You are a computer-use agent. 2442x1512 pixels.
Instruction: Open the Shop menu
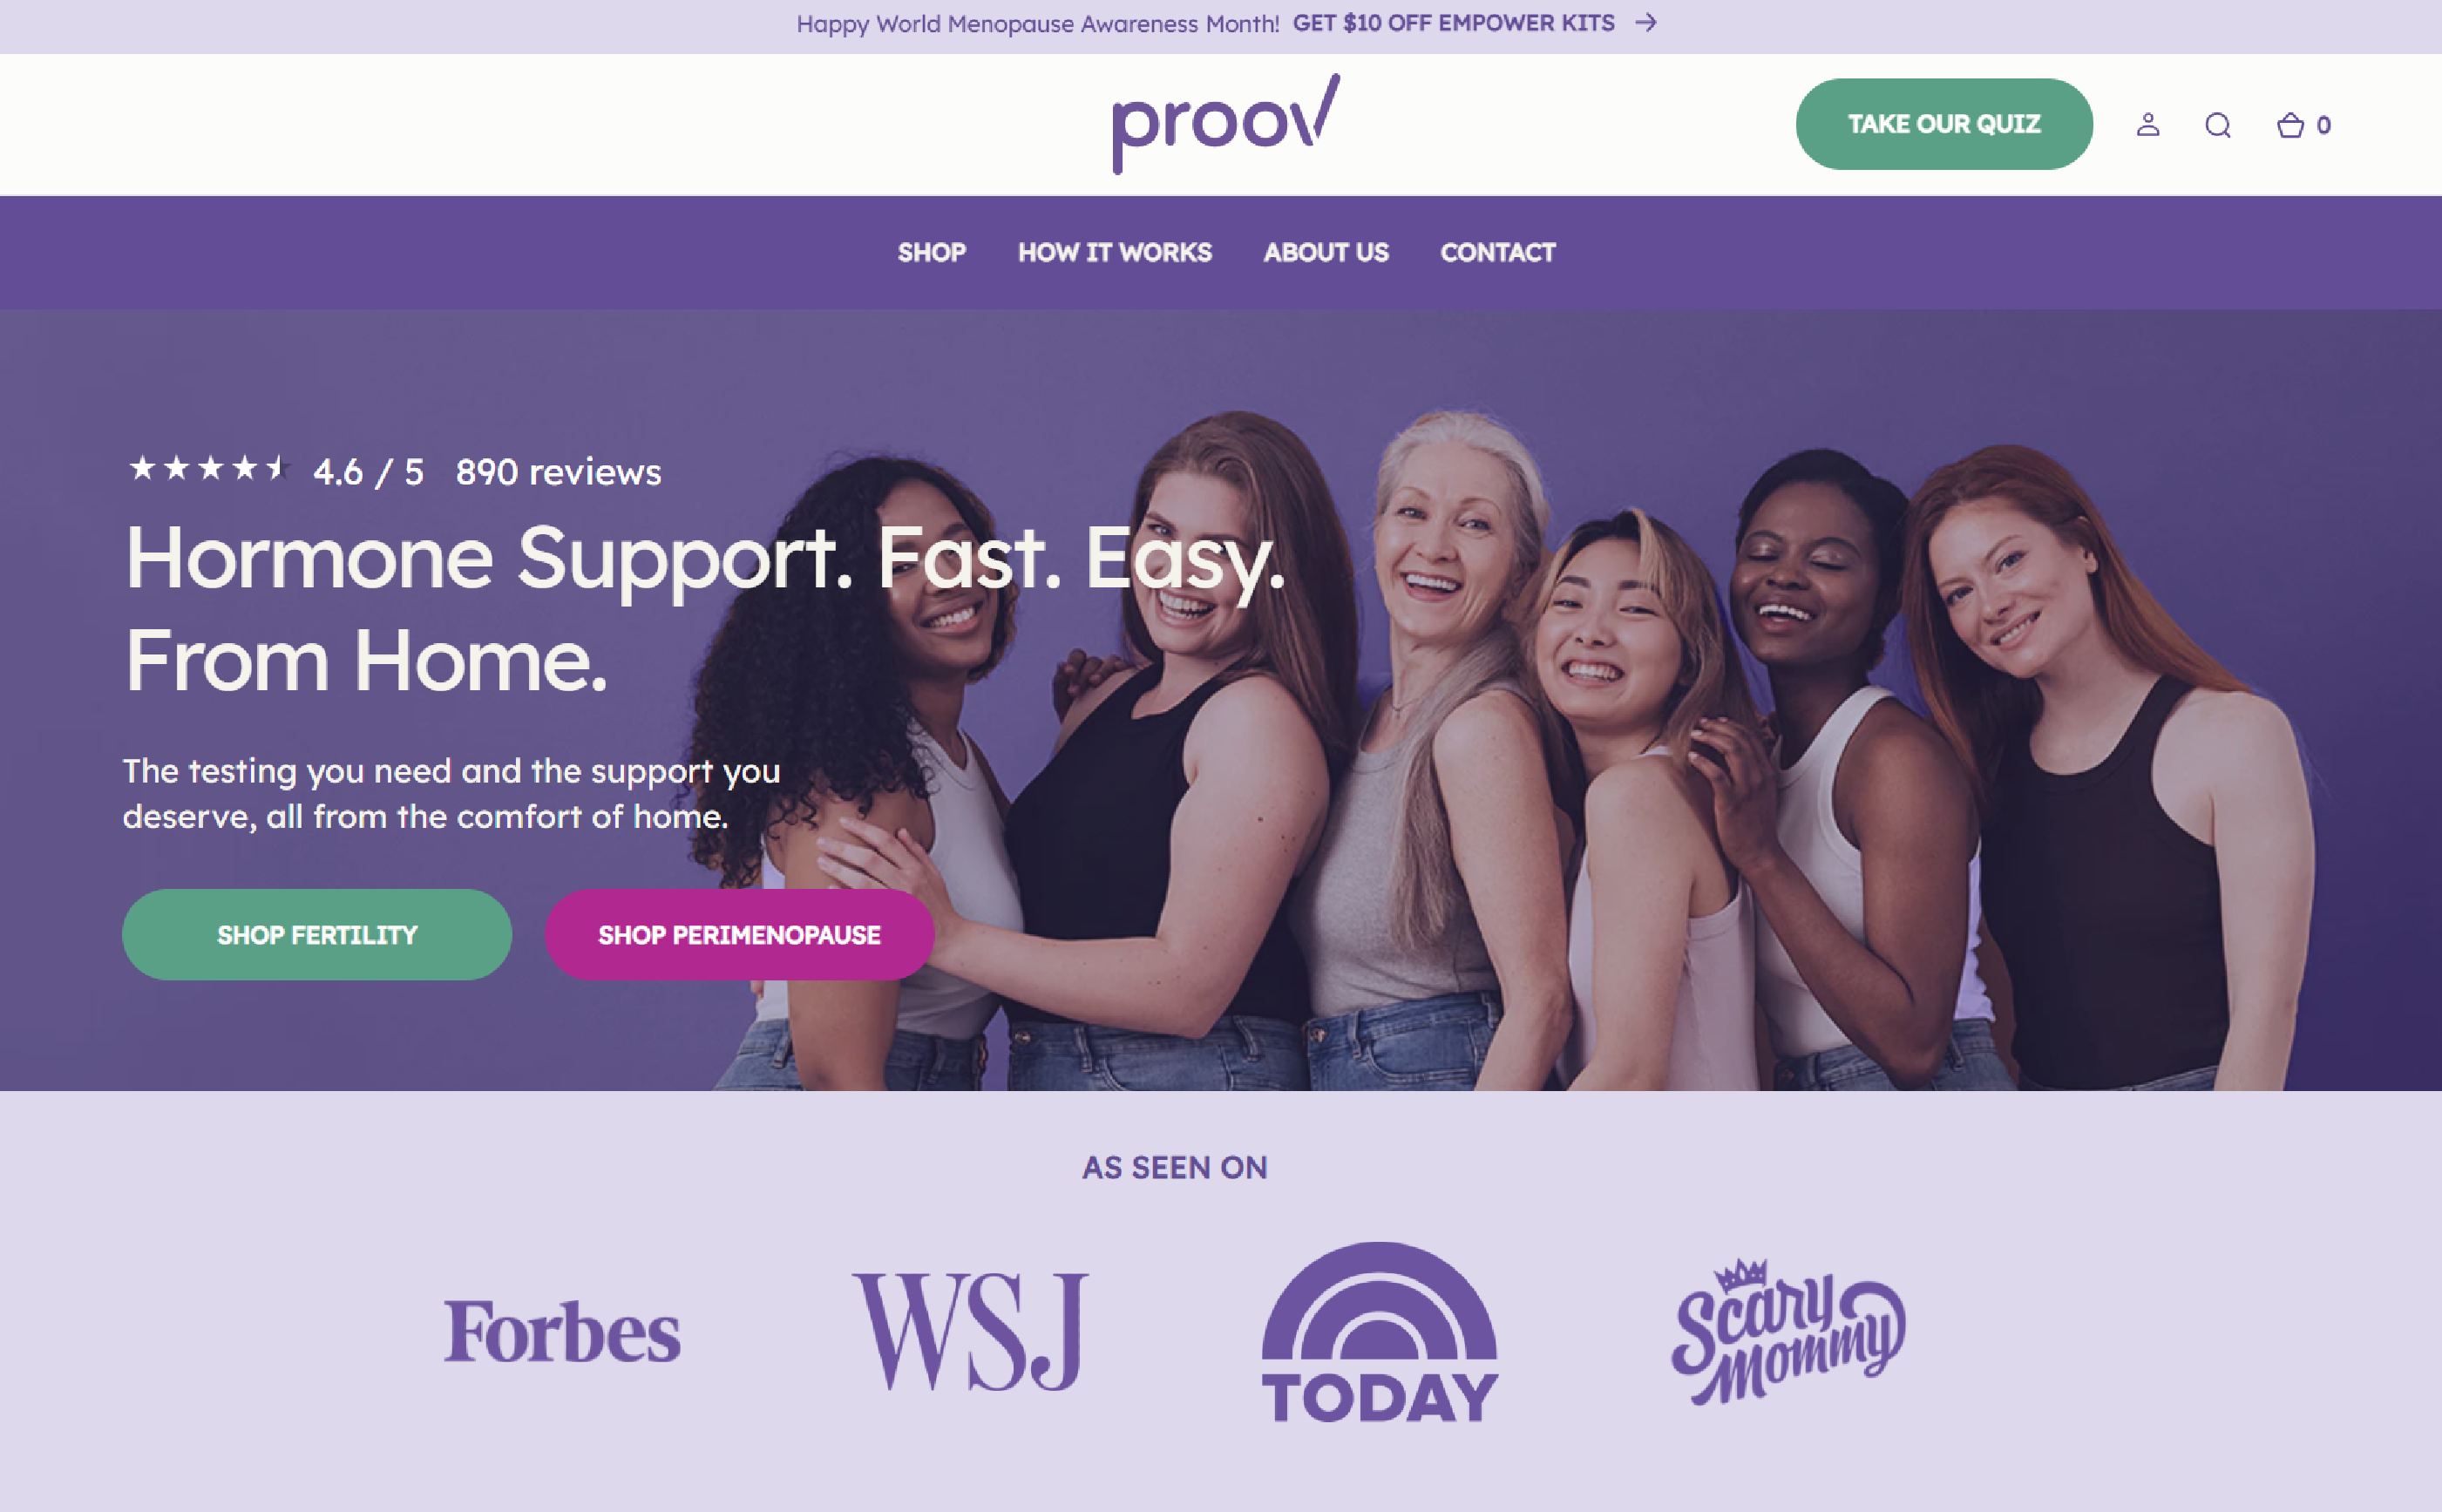(x=932, y=252)
